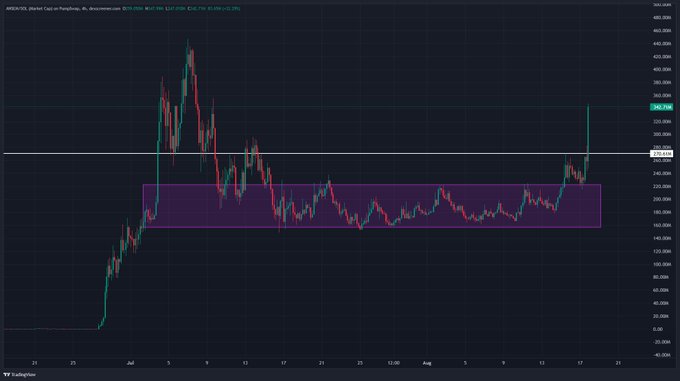Click the 17 label after Aug 13
The image size is (680, 381).
pyautogui.click(x=580, y=363)
